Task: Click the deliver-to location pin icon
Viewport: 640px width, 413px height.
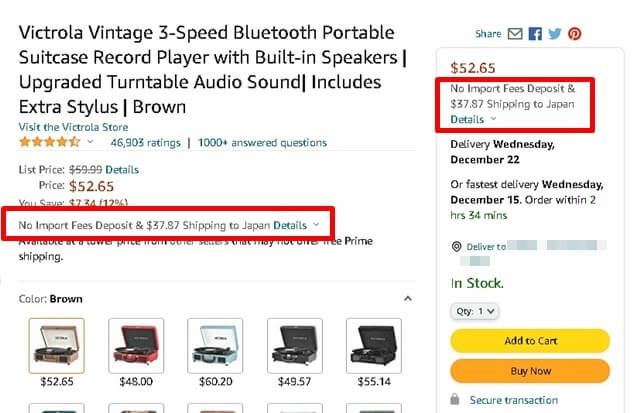Action: tap(457, 246)
